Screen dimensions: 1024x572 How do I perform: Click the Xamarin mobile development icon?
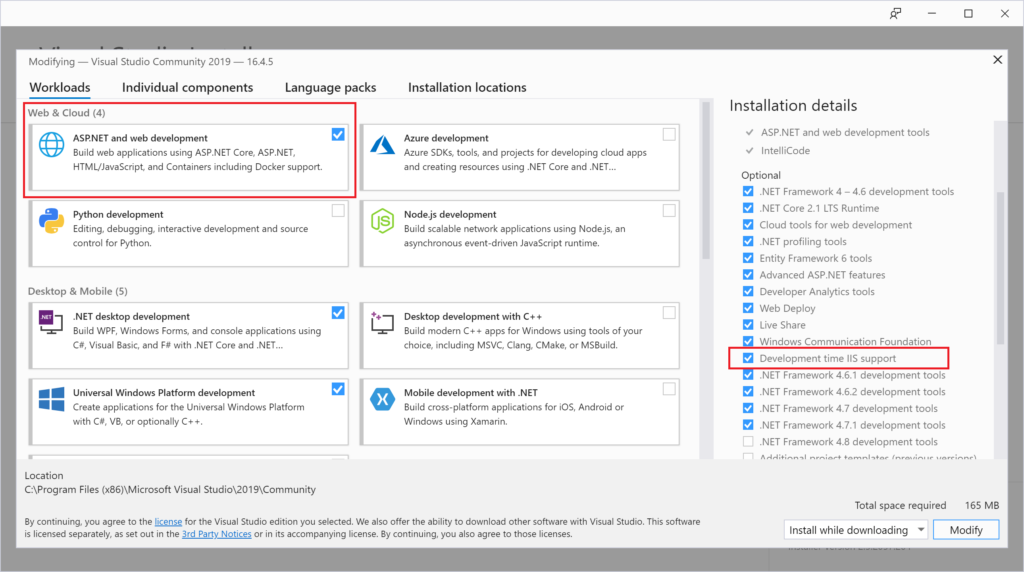[383, 399]
